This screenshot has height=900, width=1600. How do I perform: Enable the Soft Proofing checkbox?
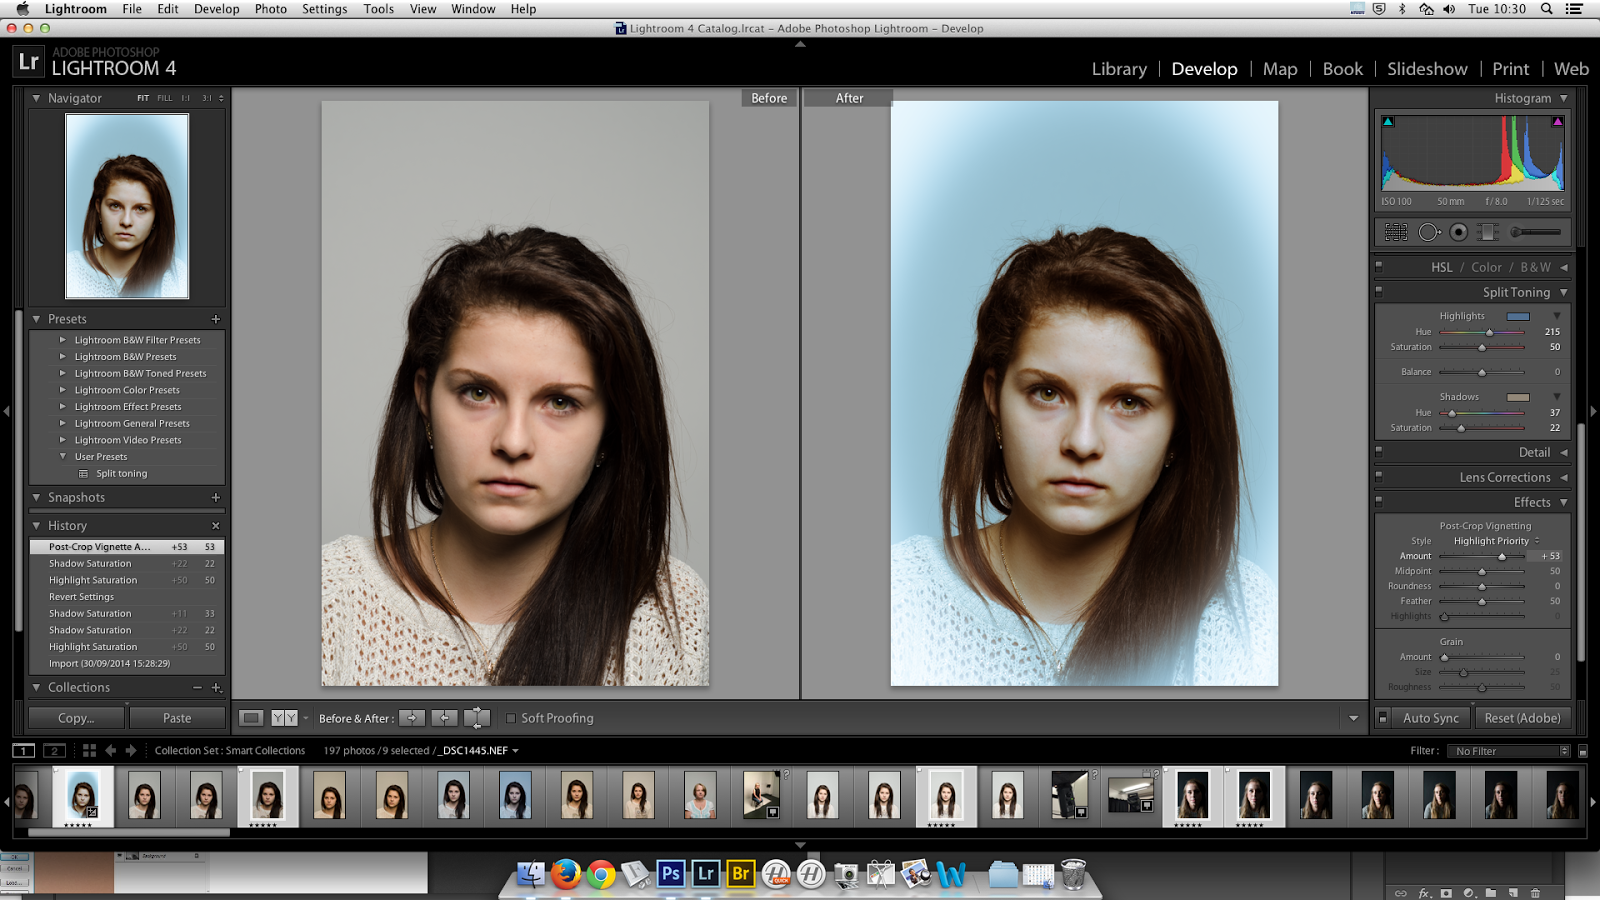(x=511, y=718)
